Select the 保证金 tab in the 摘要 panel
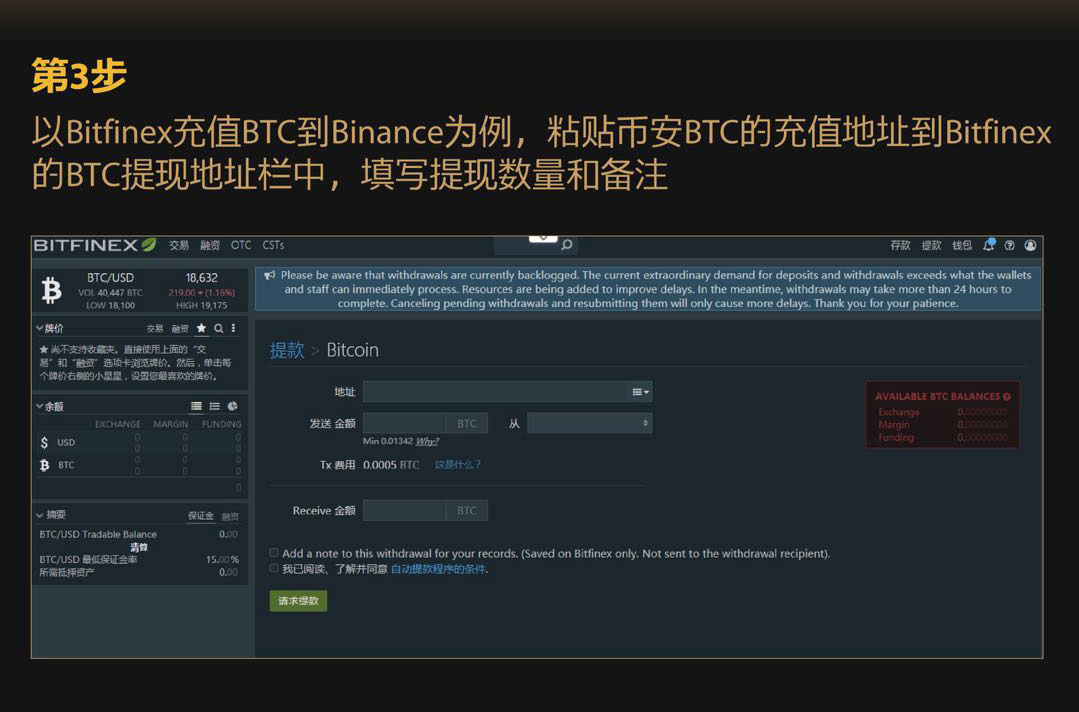 point(200,516)
